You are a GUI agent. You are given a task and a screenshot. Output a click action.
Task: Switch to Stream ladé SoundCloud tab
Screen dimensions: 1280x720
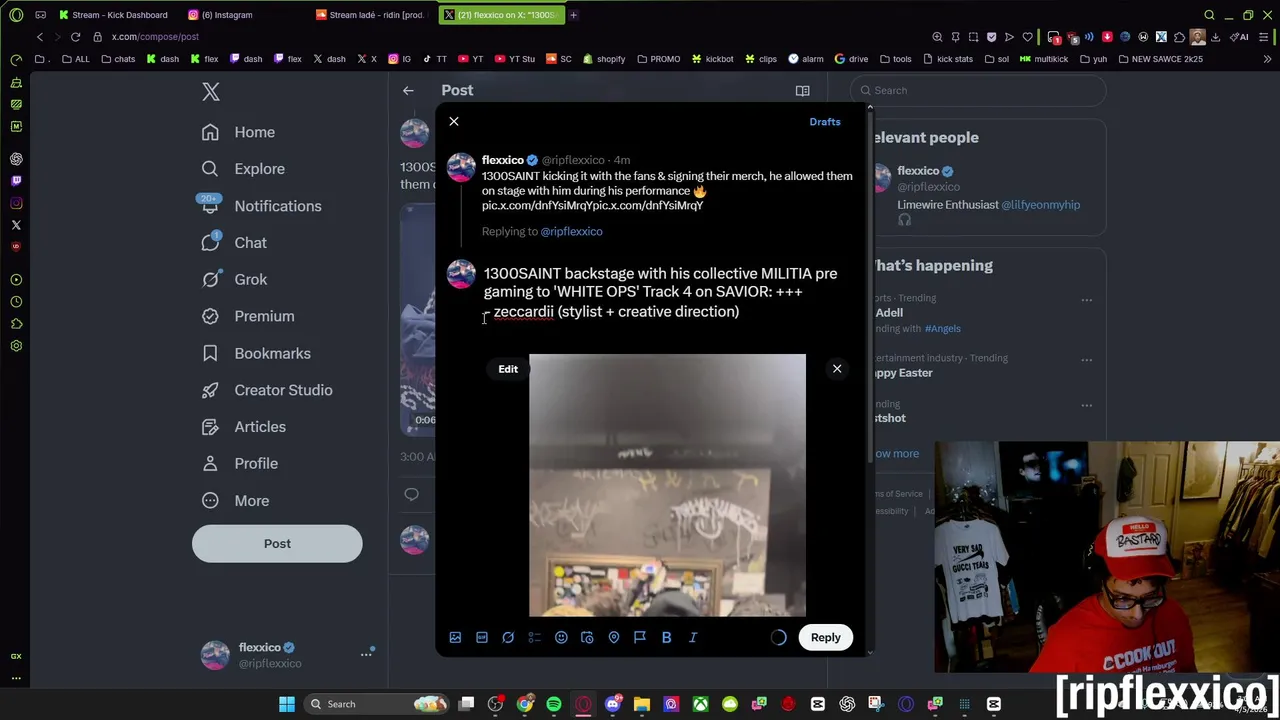[x=370, y=15]
